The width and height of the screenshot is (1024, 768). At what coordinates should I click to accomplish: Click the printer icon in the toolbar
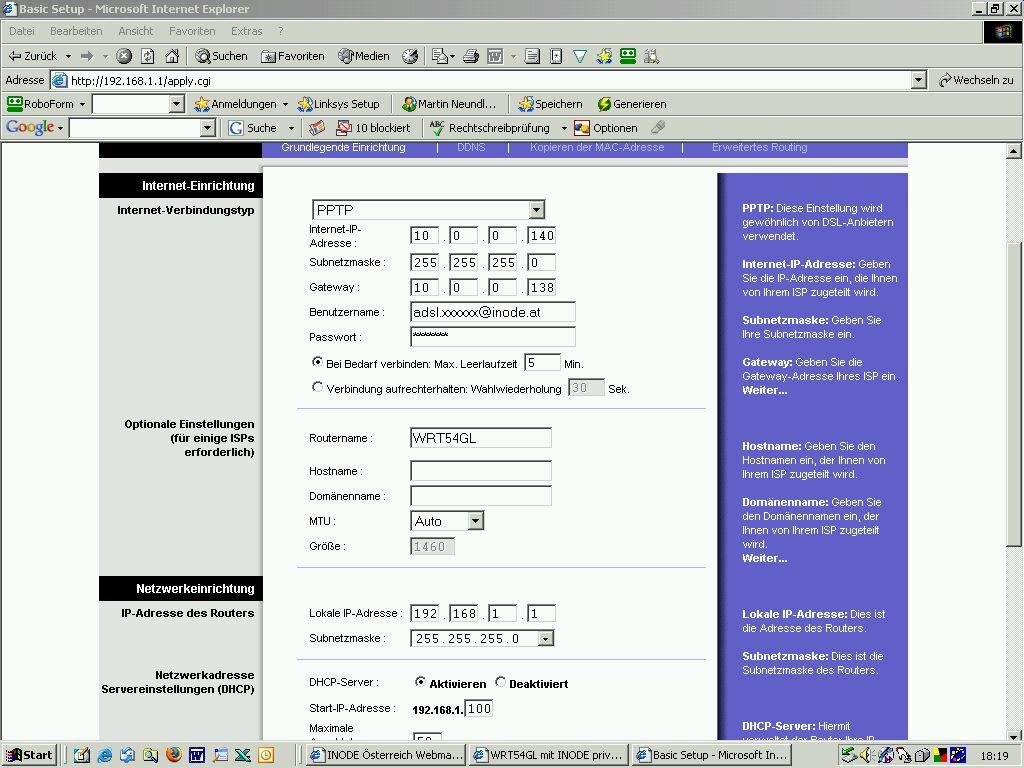[x=471, y=57]
